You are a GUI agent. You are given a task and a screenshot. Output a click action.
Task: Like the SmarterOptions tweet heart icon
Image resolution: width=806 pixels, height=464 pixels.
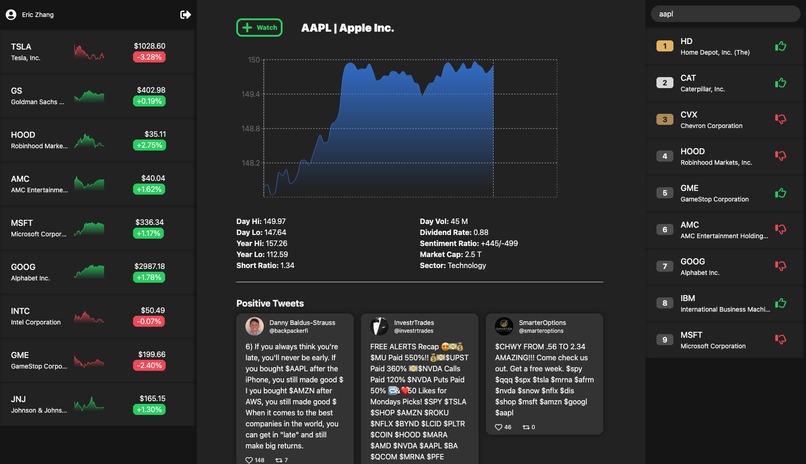point(498,427)
